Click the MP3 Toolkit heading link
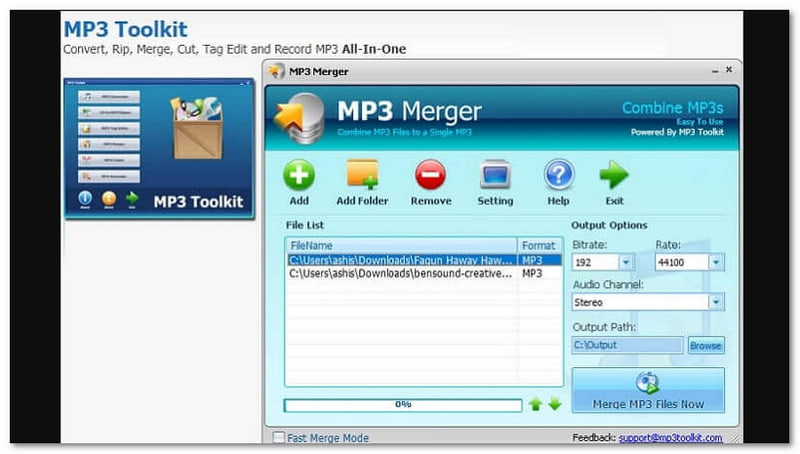800x454 pixels. tap(126, 30)
